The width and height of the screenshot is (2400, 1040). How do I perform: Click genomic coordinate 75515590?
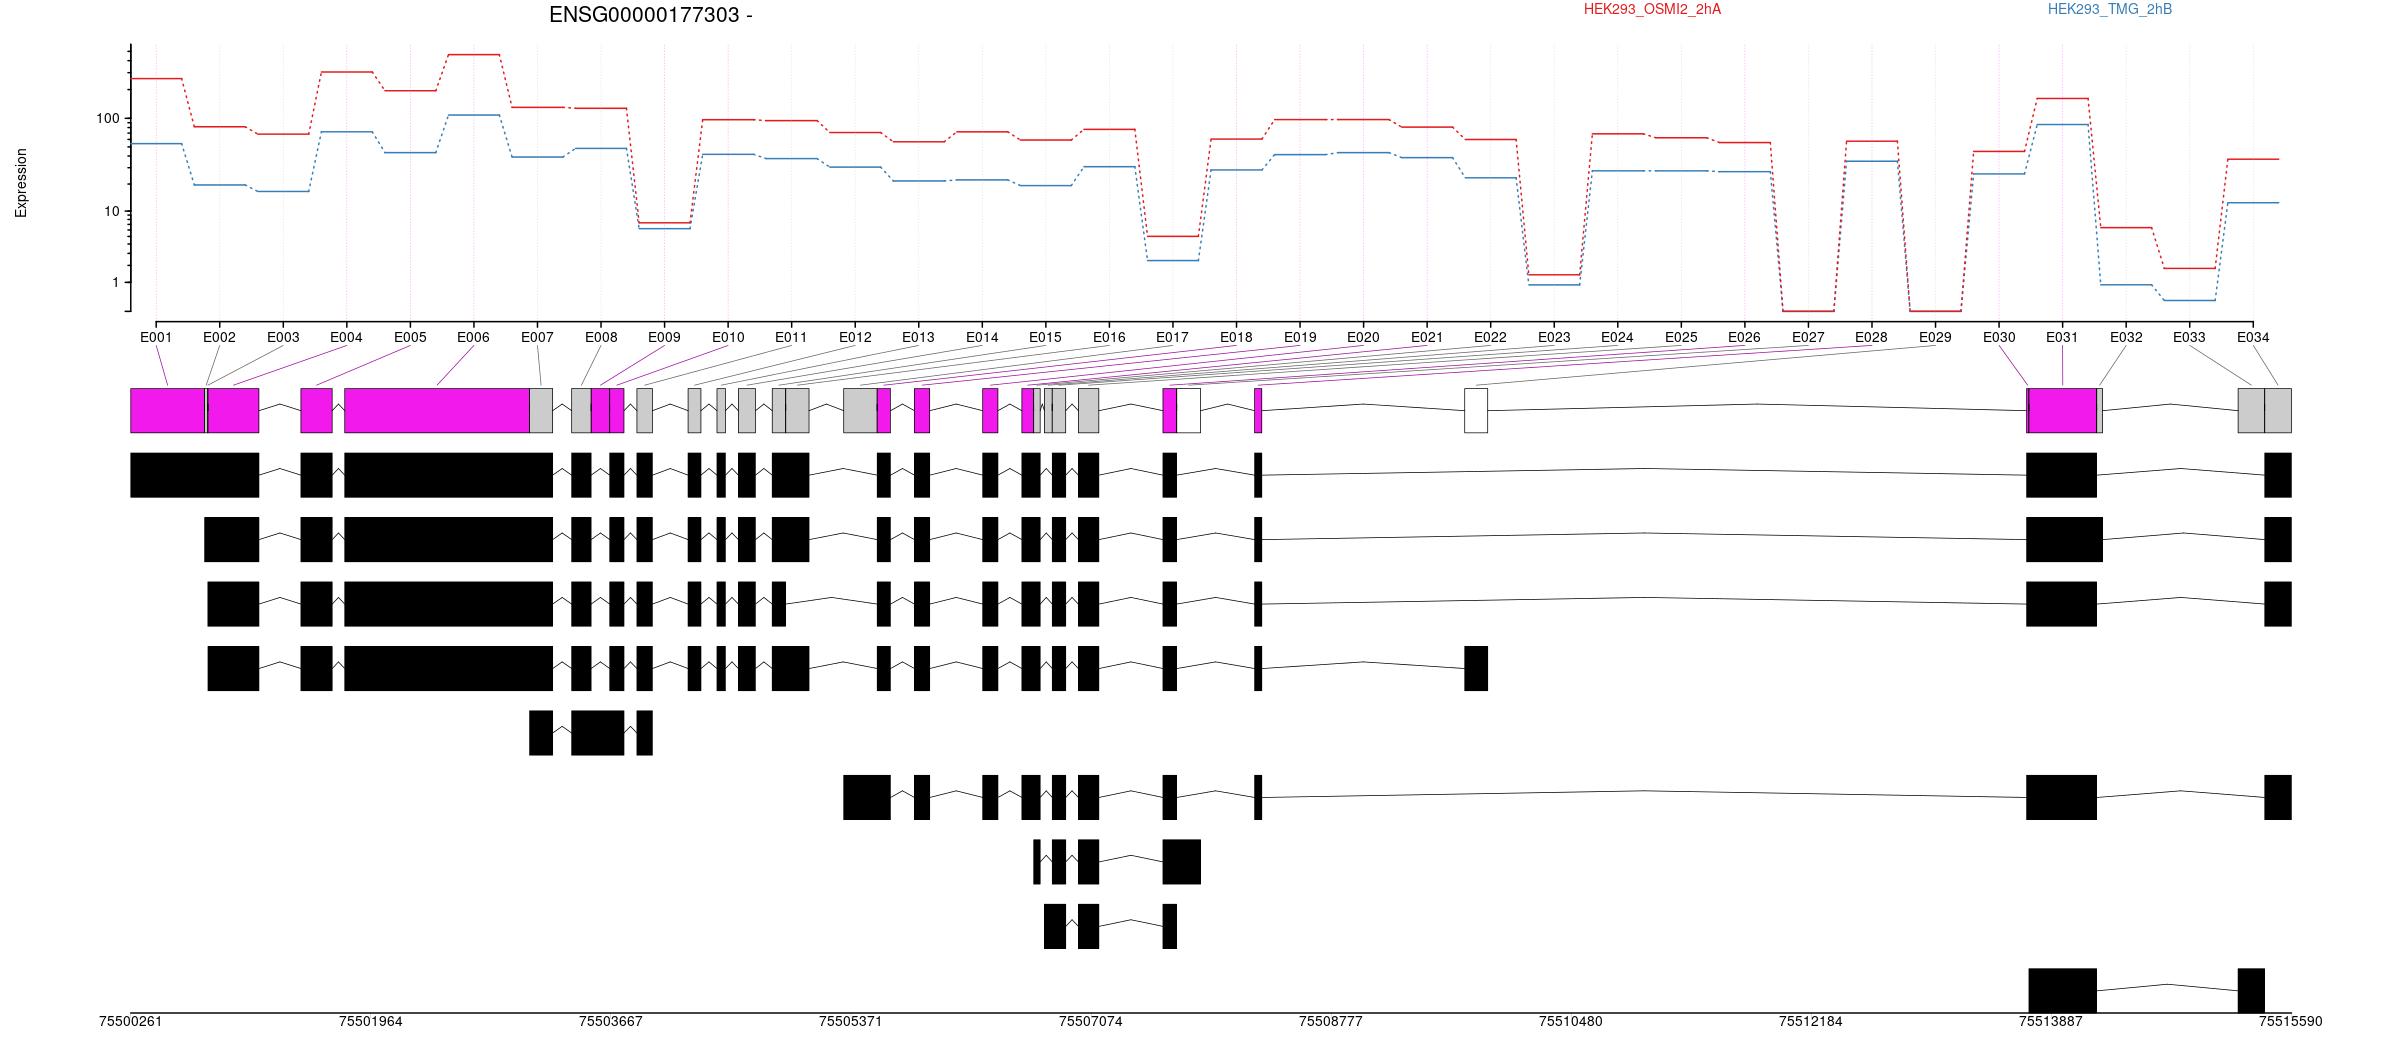tap(2291, 1021)
